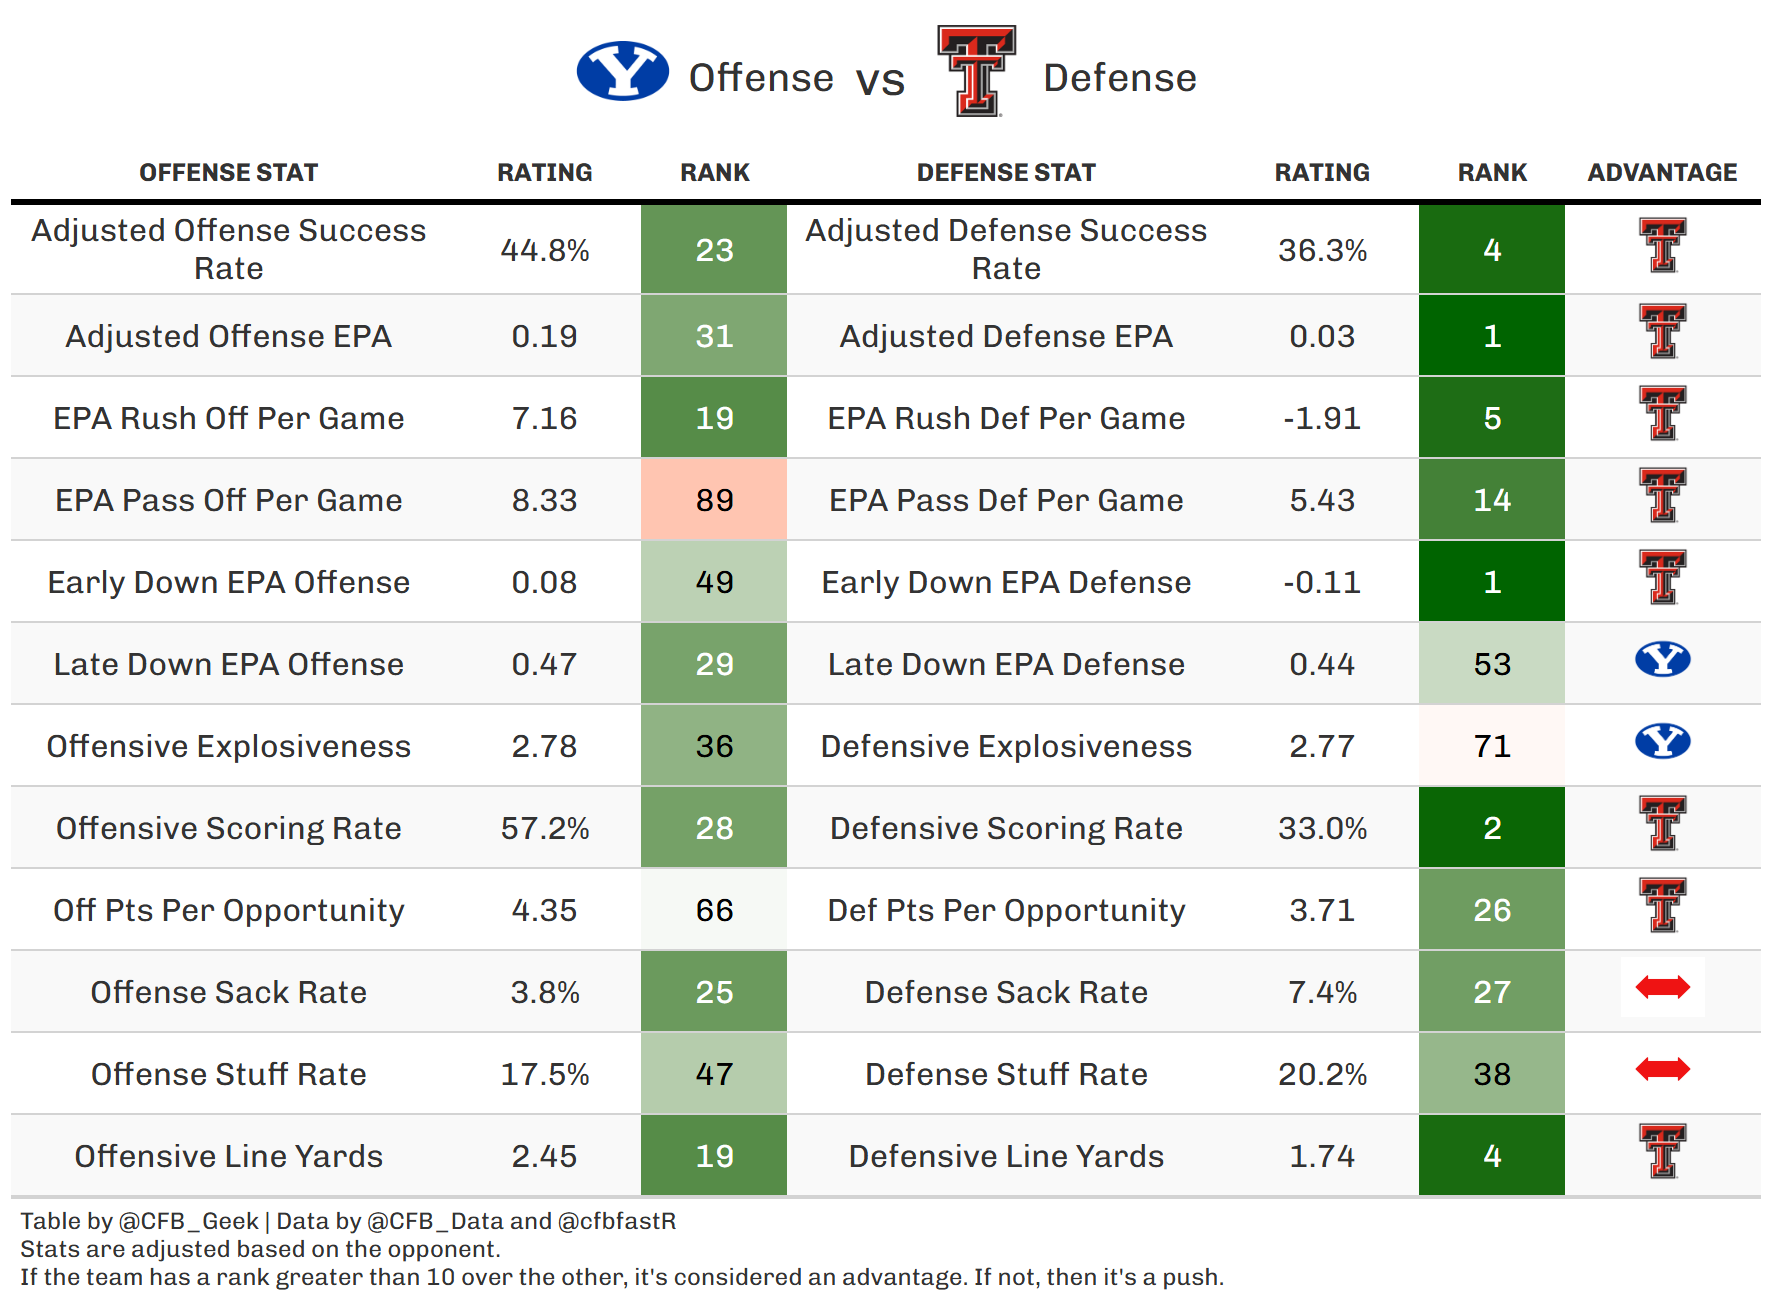Click the BYU logo in the title
The image size is (1770, 1312).
coord(622,72)
